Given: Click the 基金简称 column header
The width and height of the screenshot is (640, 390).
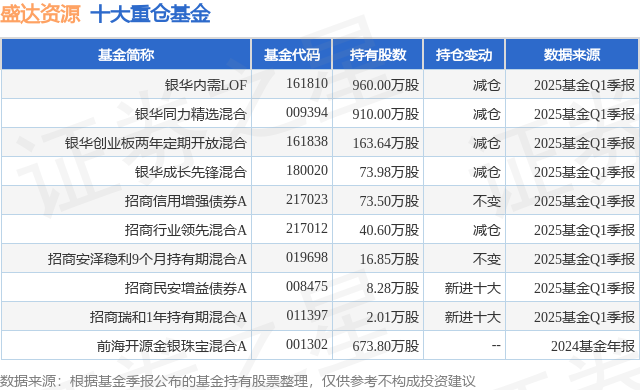Looking at the screenshot, I should pyautogui.click(x=126, y=55).
